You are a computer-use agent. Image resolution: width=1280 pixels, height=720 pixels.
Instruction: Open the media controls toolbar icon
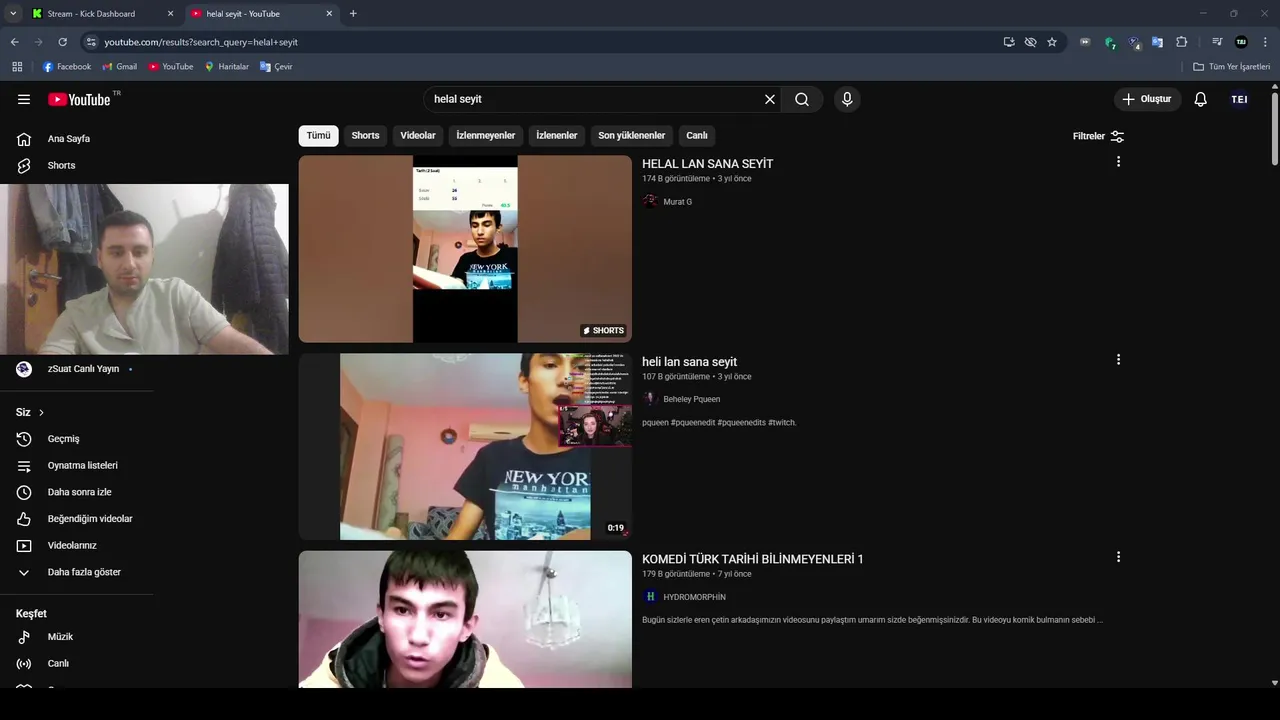[x=1217, y=42]
